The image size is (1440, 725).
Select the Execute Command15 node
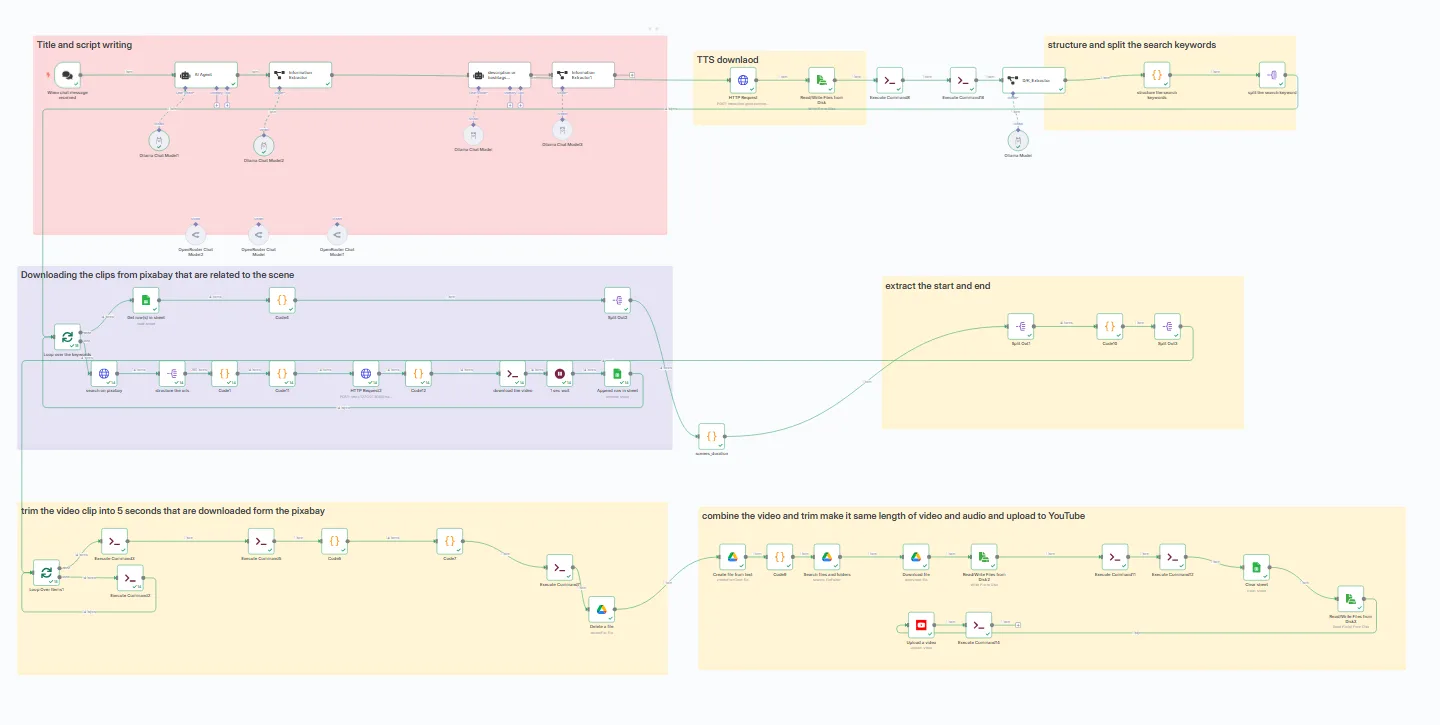979,625
